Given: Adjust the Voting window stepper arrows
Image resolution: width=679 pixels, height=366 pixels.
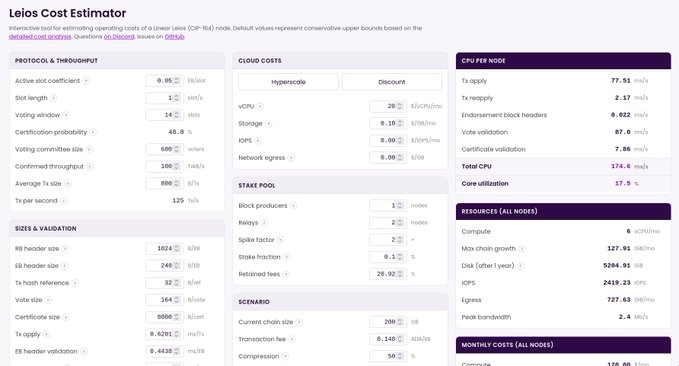Looking at the screenshot, I should (x=177, y=115).
